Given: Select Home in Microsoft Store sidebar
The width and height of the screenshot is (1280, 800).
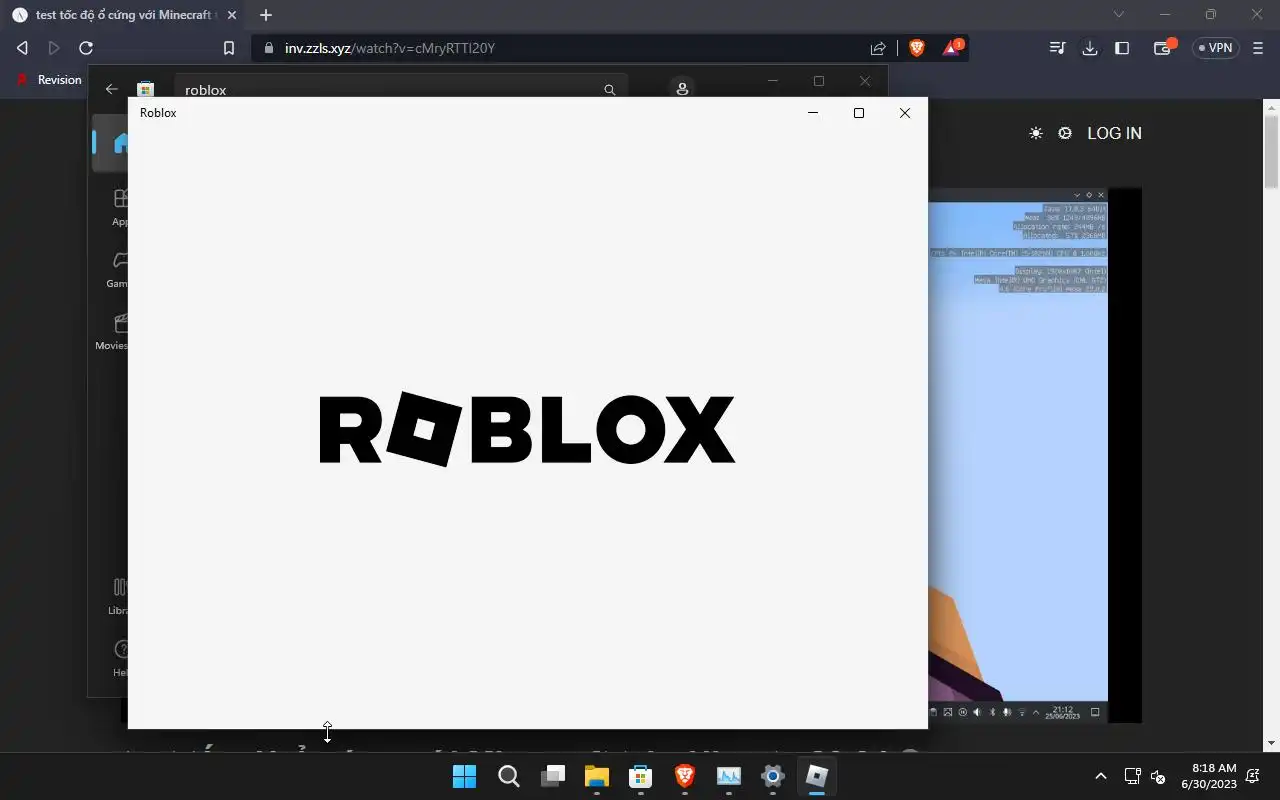Looking at the screenshot, I should [x=112, y=144].
